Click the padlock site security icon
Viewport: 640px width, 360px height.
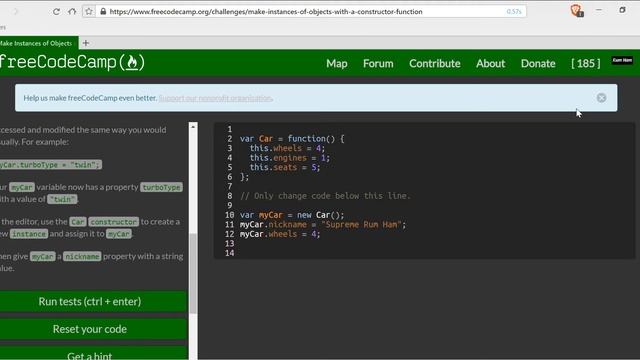103,11
